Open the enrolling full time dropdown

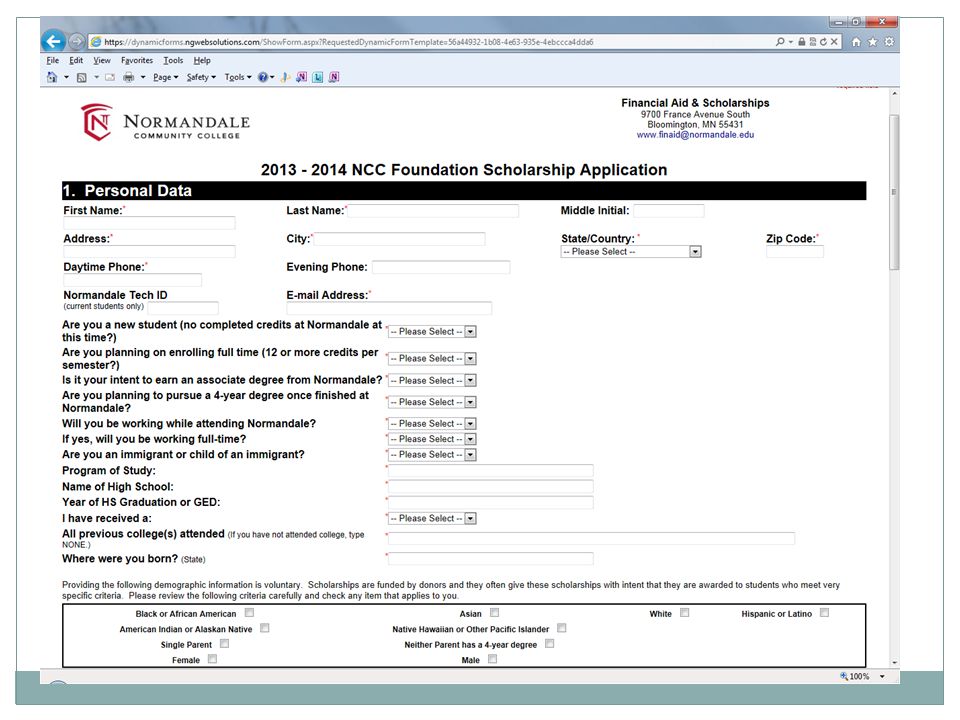[432, 359]
